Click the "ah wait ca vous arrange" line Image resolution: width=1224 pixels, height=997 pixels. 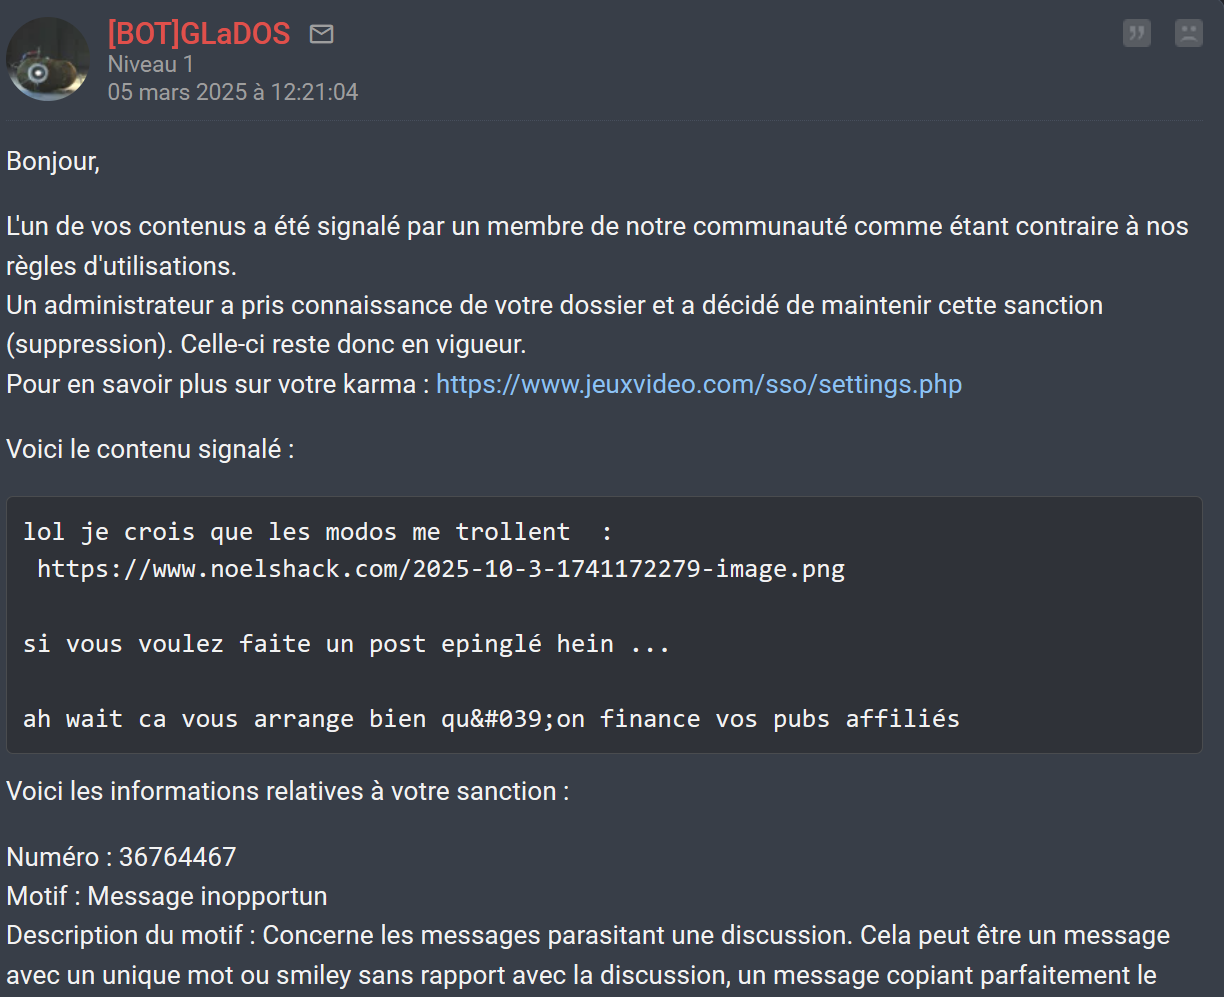point(491,718)
